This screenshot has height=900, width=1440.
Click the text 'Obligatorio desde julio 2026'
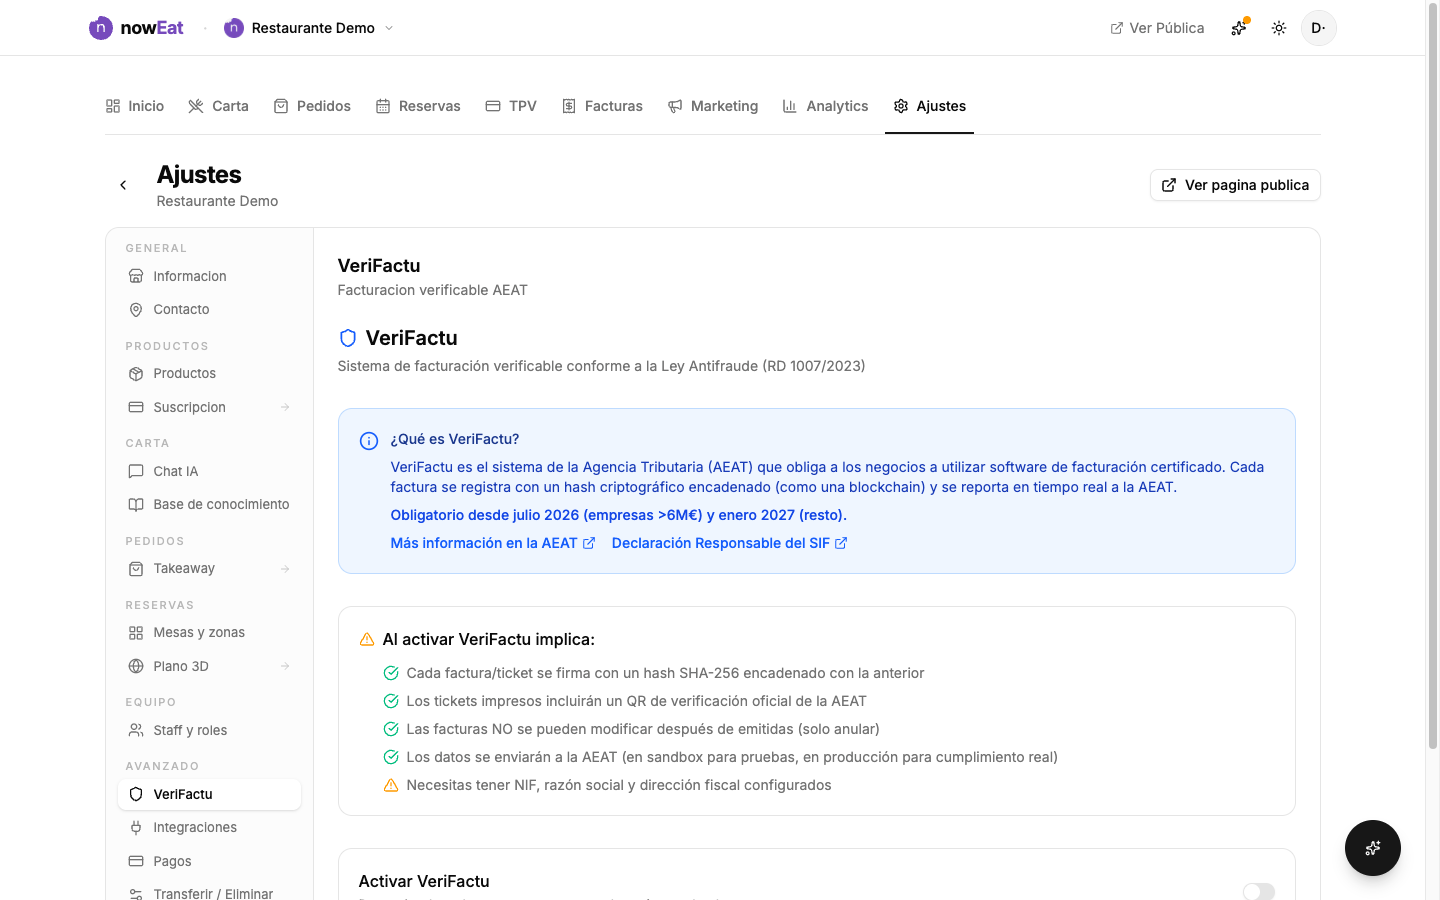pyautogui.click(x=485, y=515)
